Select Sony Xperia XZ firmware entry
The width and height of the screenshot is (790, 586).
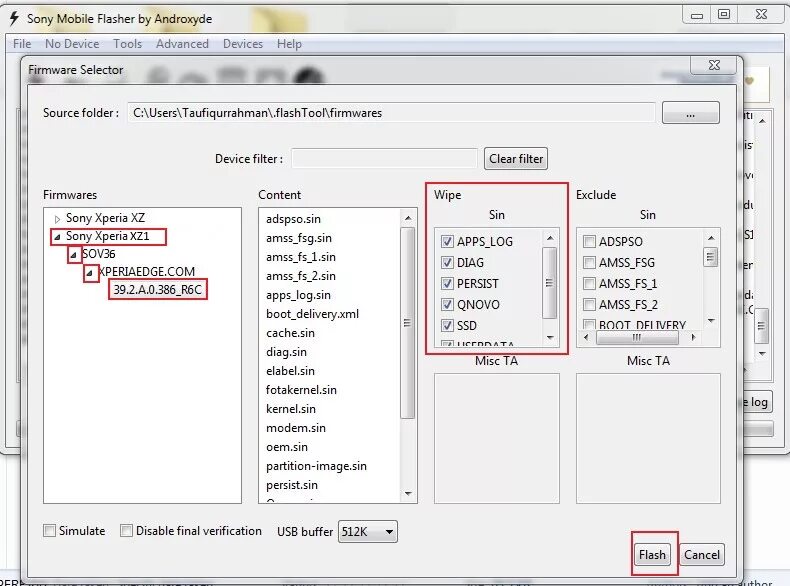point(105,218)
